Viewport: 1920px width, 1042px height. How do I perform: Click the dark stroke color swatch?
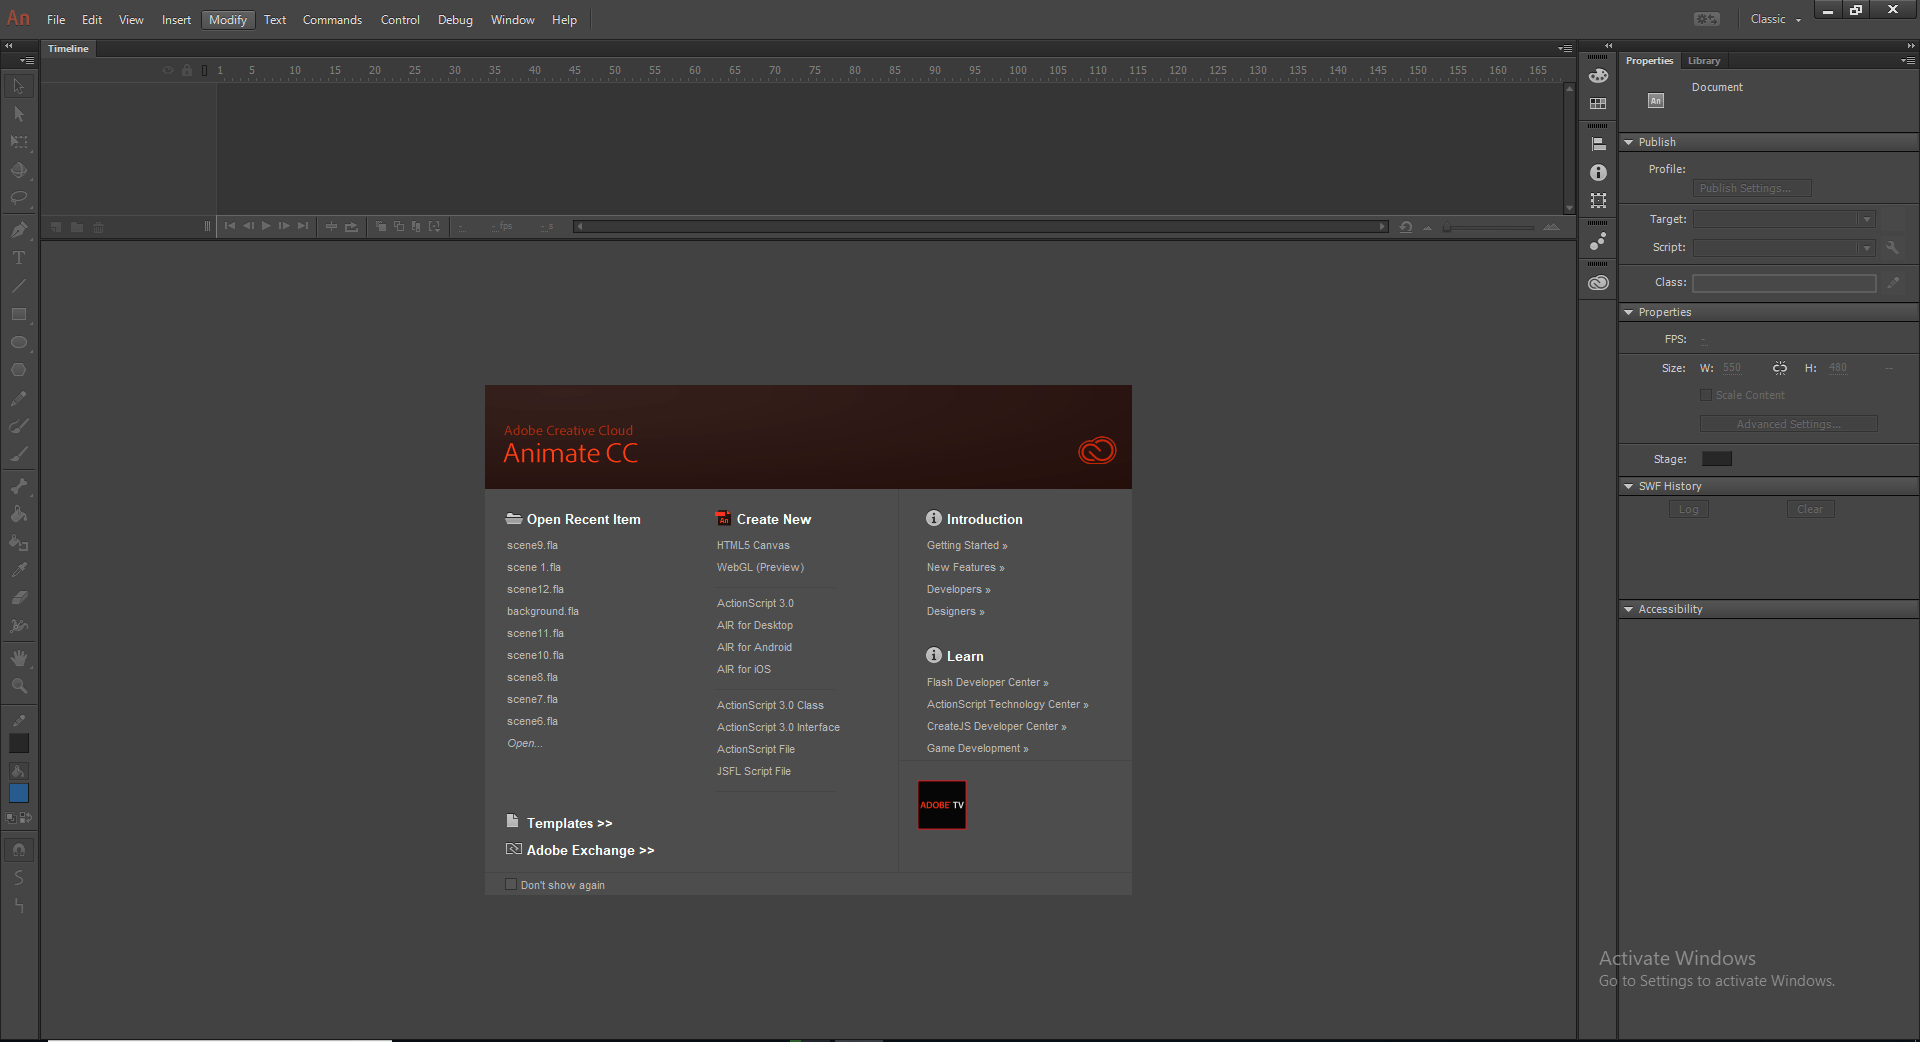pyautogui.click(x=19, y=743)
